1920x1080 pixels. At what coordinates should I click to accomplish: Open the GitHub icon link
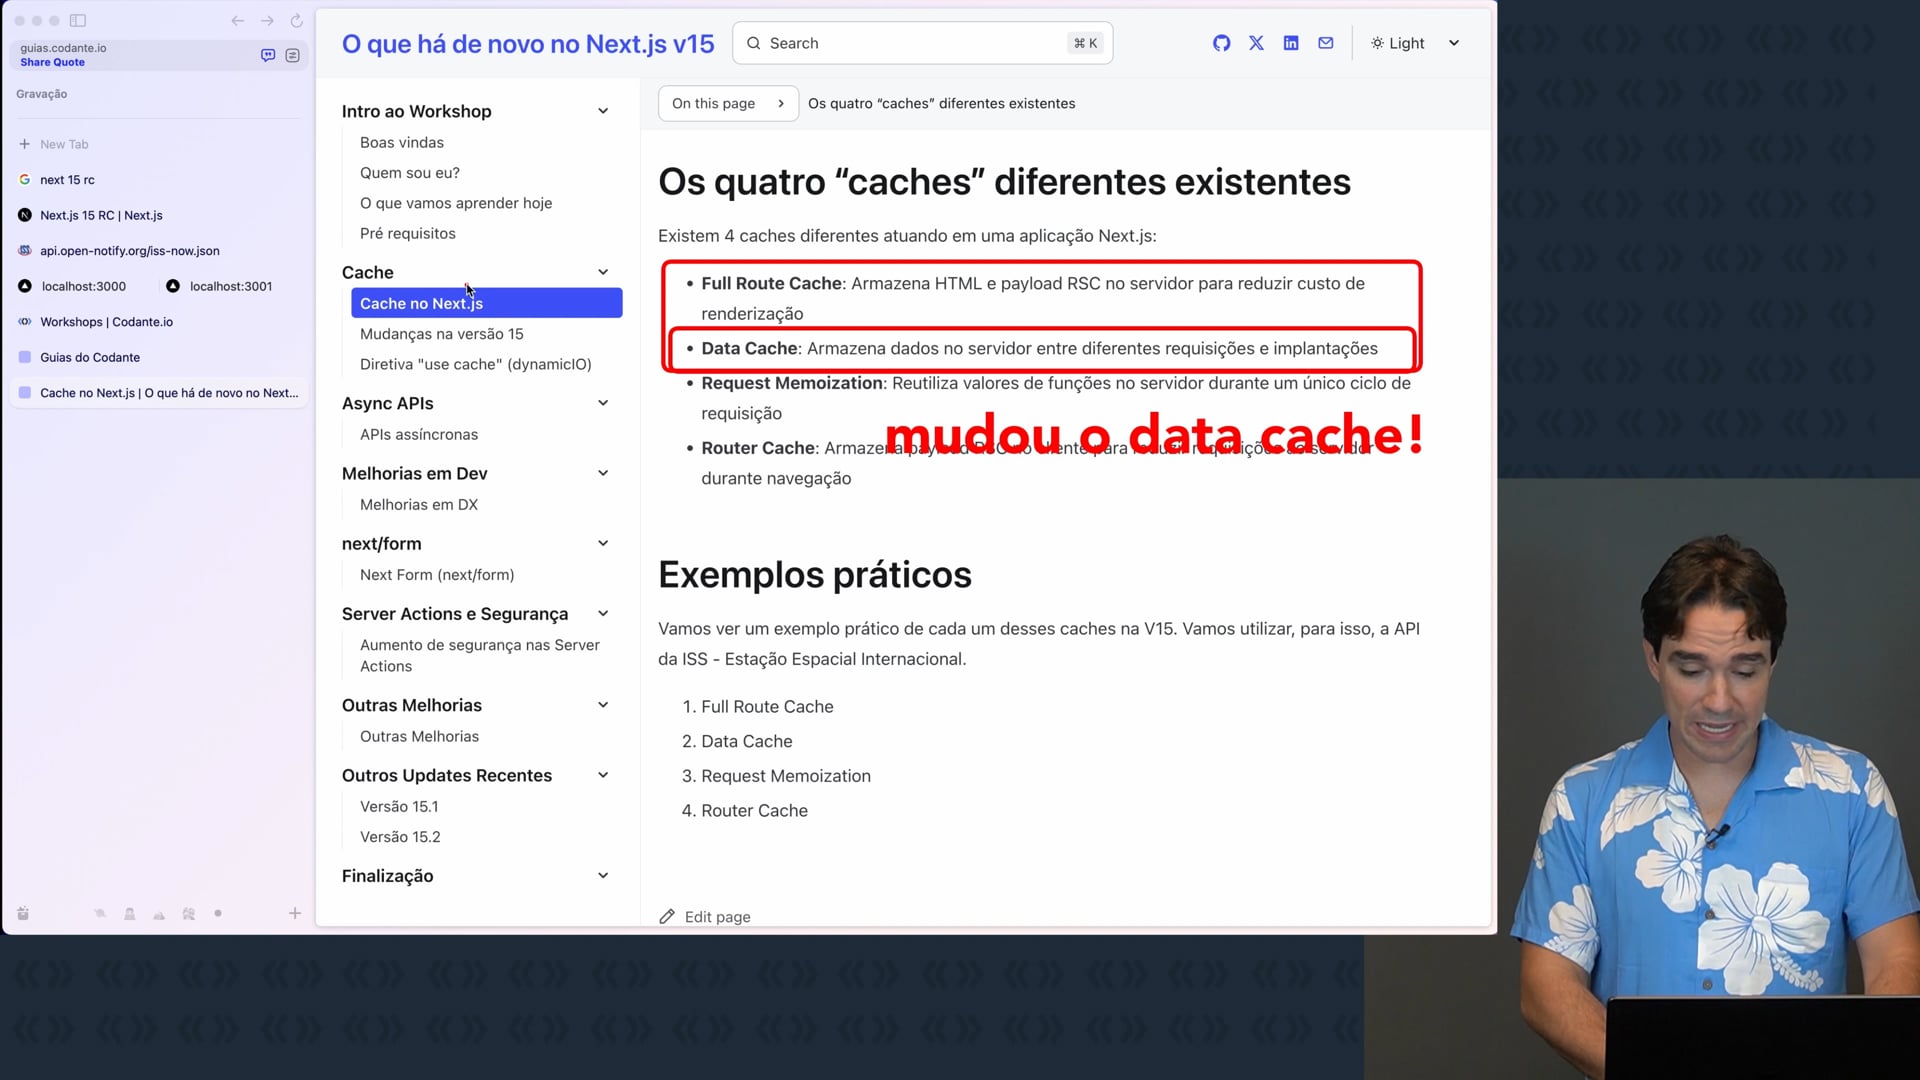(1221, 43)
